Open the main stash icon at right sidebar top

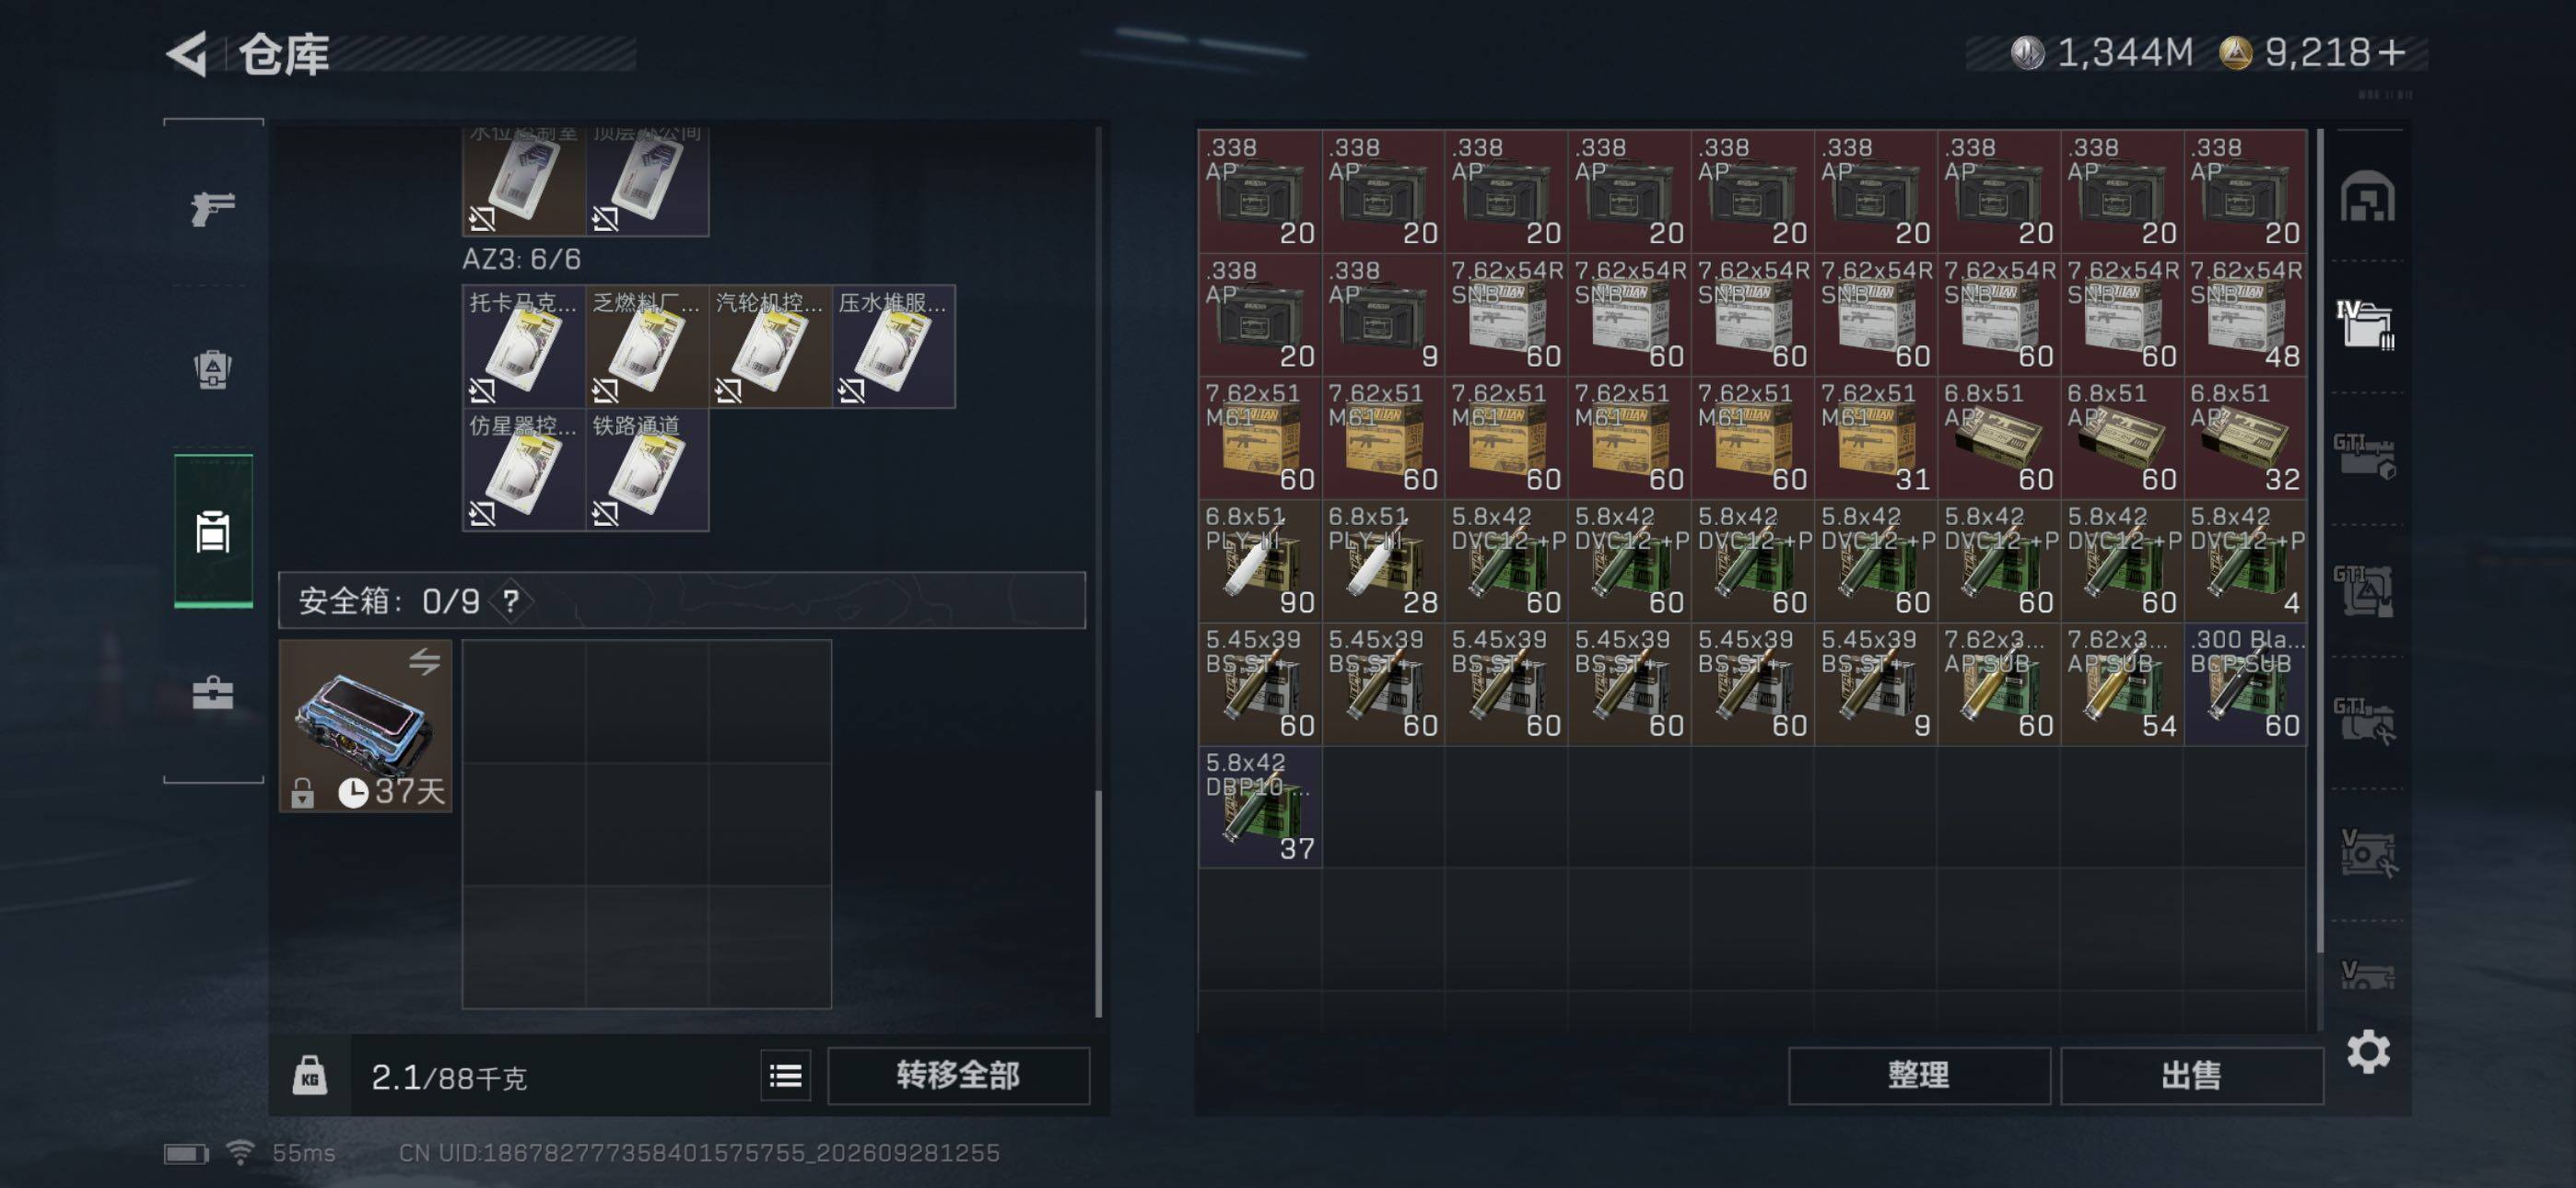(x=2367, y=197)
